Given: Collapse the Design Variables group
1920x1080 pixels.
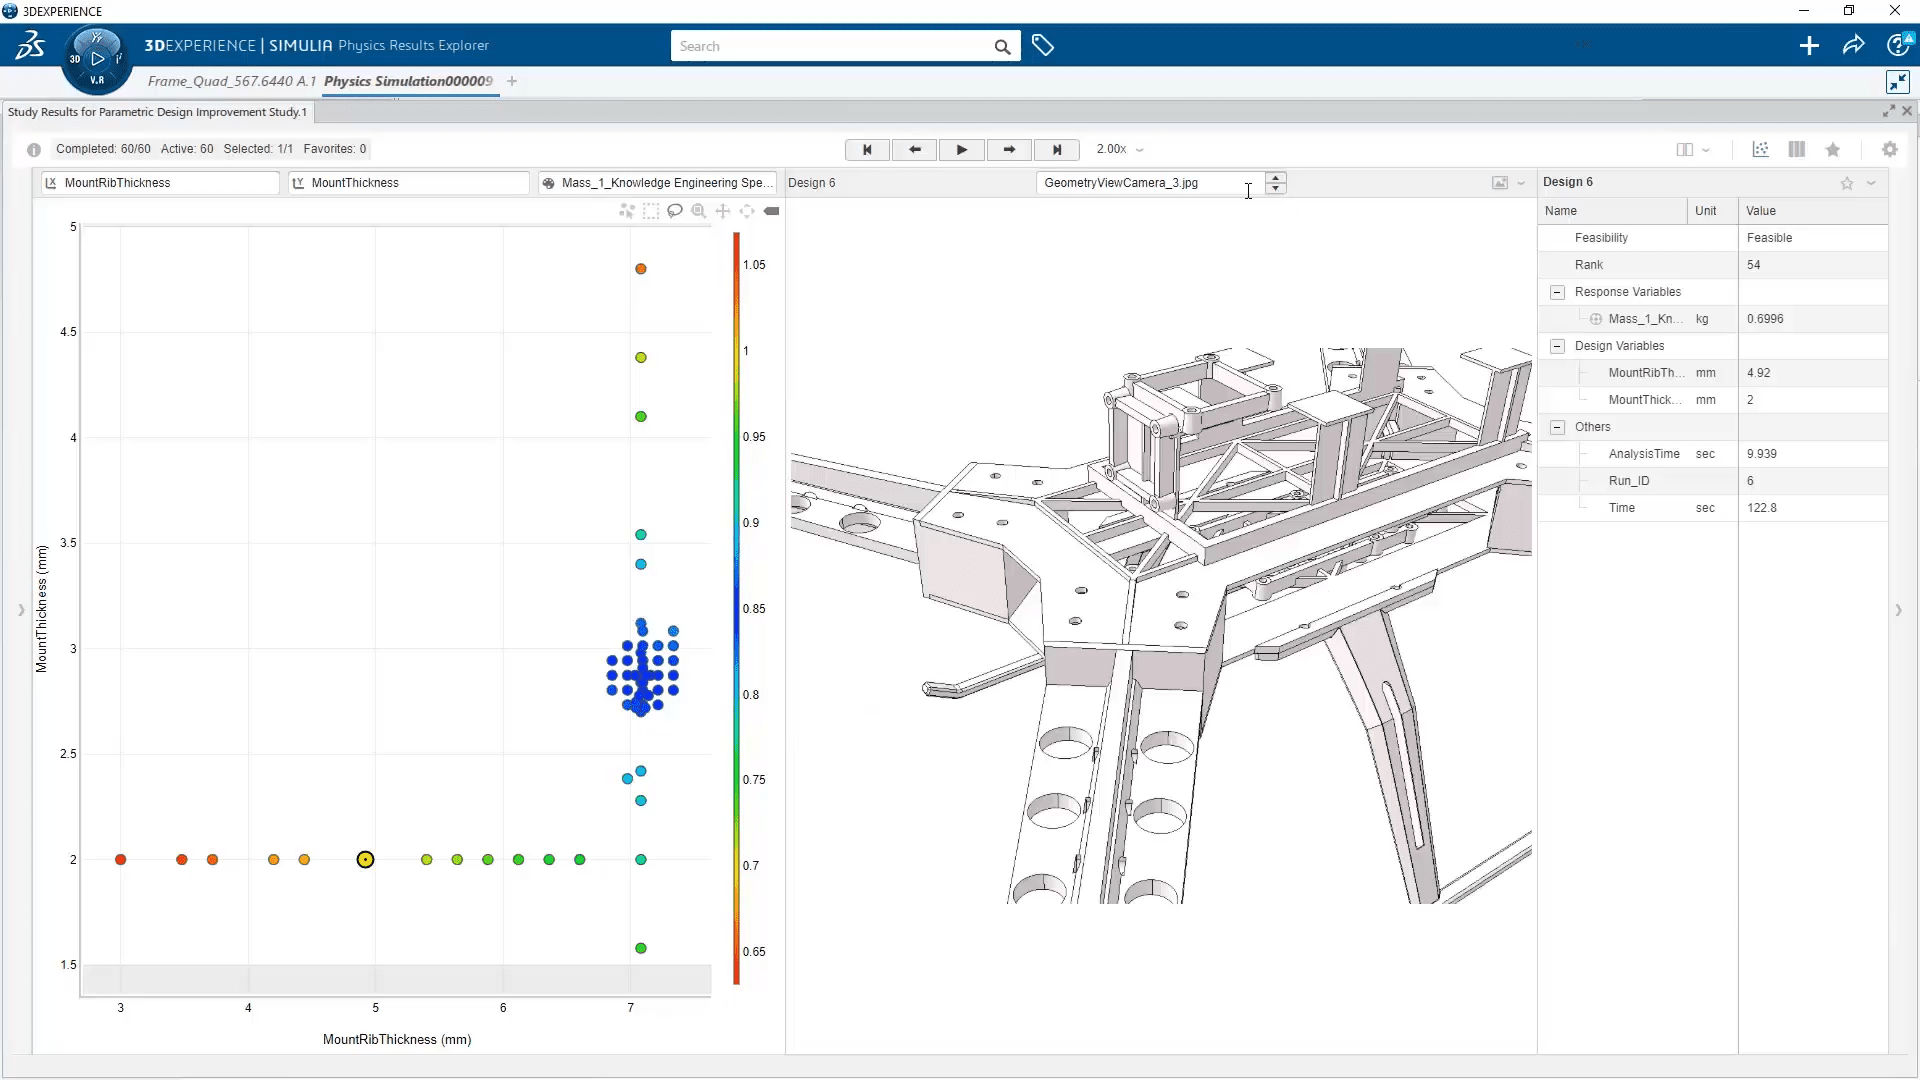Looking at the screenshot, I should 1557,346.
